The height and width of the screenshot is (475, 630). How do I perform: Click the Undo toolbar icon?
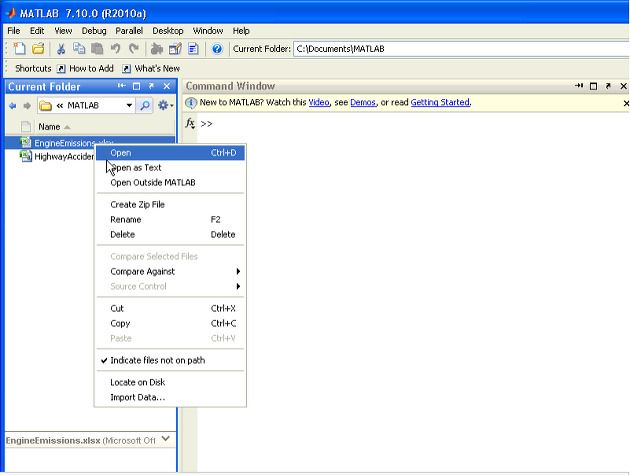[116, 49]
